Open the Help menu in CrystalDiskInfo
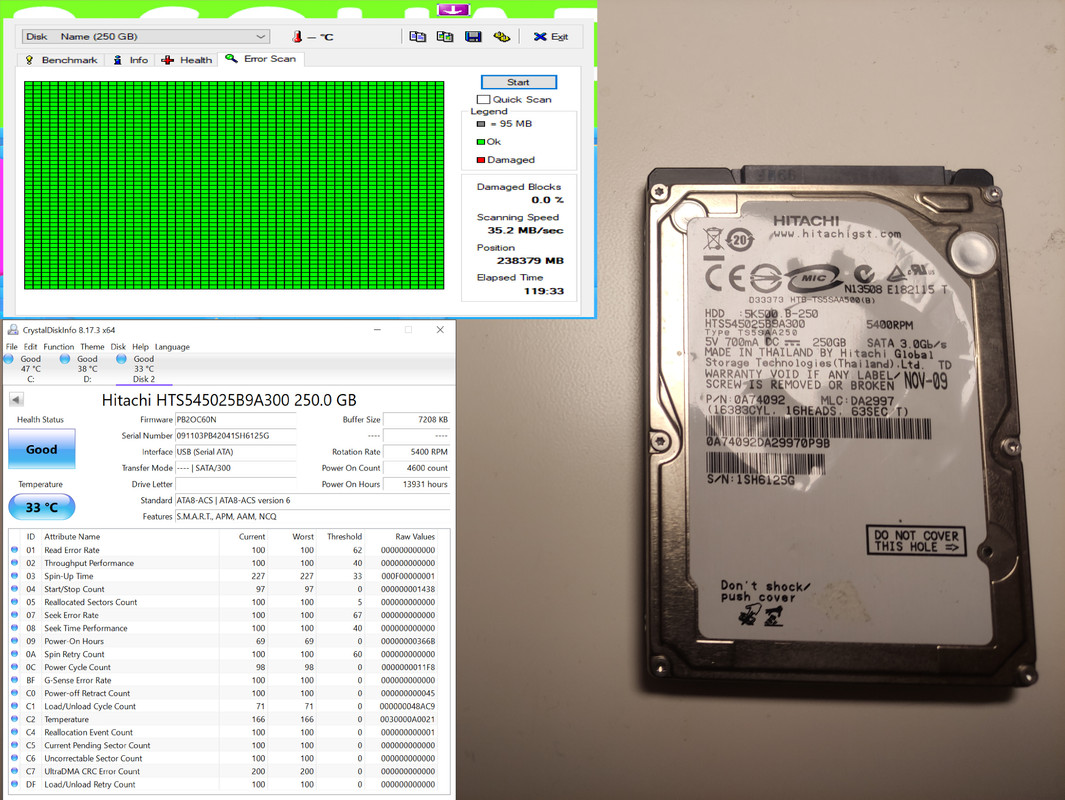The width and height of the screenshot is (1065, 800). [140, 346]
